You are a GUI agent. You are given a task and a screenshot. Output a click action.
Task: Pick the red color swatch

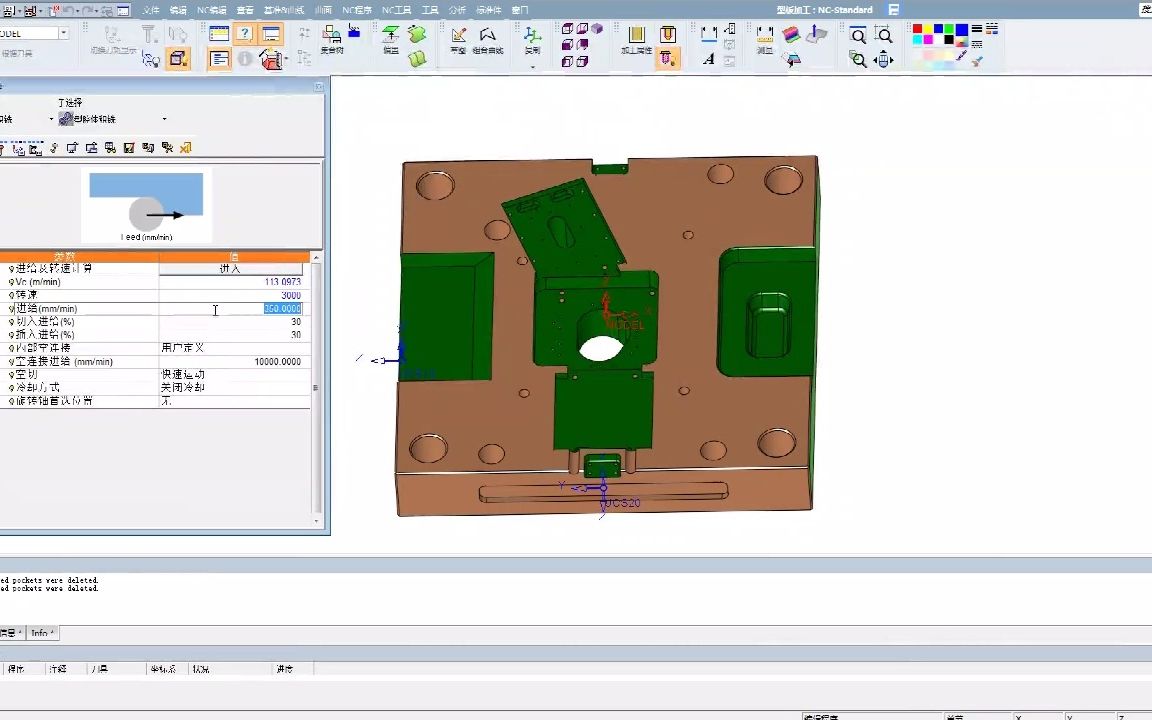(x=918, y=30)
